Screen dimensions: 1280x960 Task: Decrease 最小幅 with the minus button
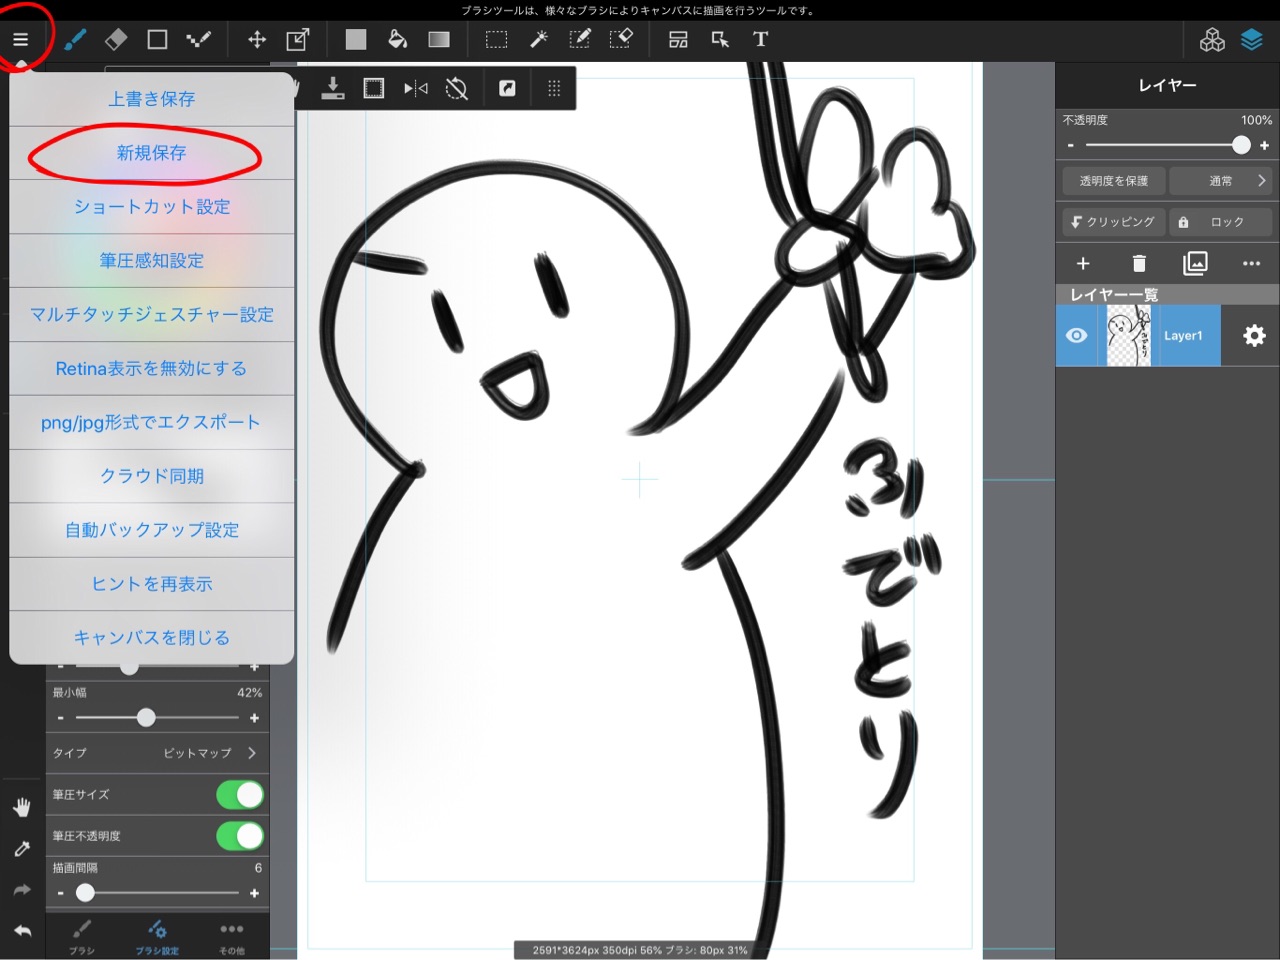pos(60,718)
